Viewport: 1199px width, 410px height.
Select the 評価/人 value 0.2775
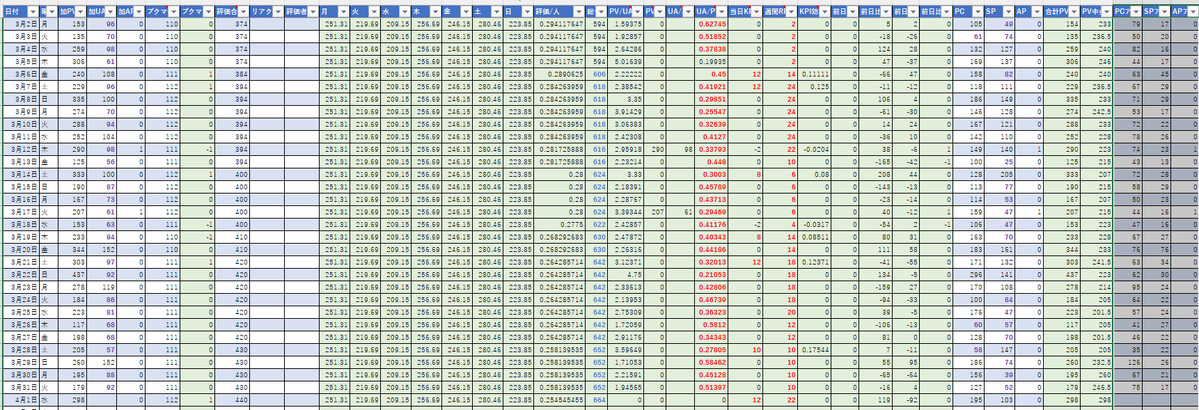[560, 224]
